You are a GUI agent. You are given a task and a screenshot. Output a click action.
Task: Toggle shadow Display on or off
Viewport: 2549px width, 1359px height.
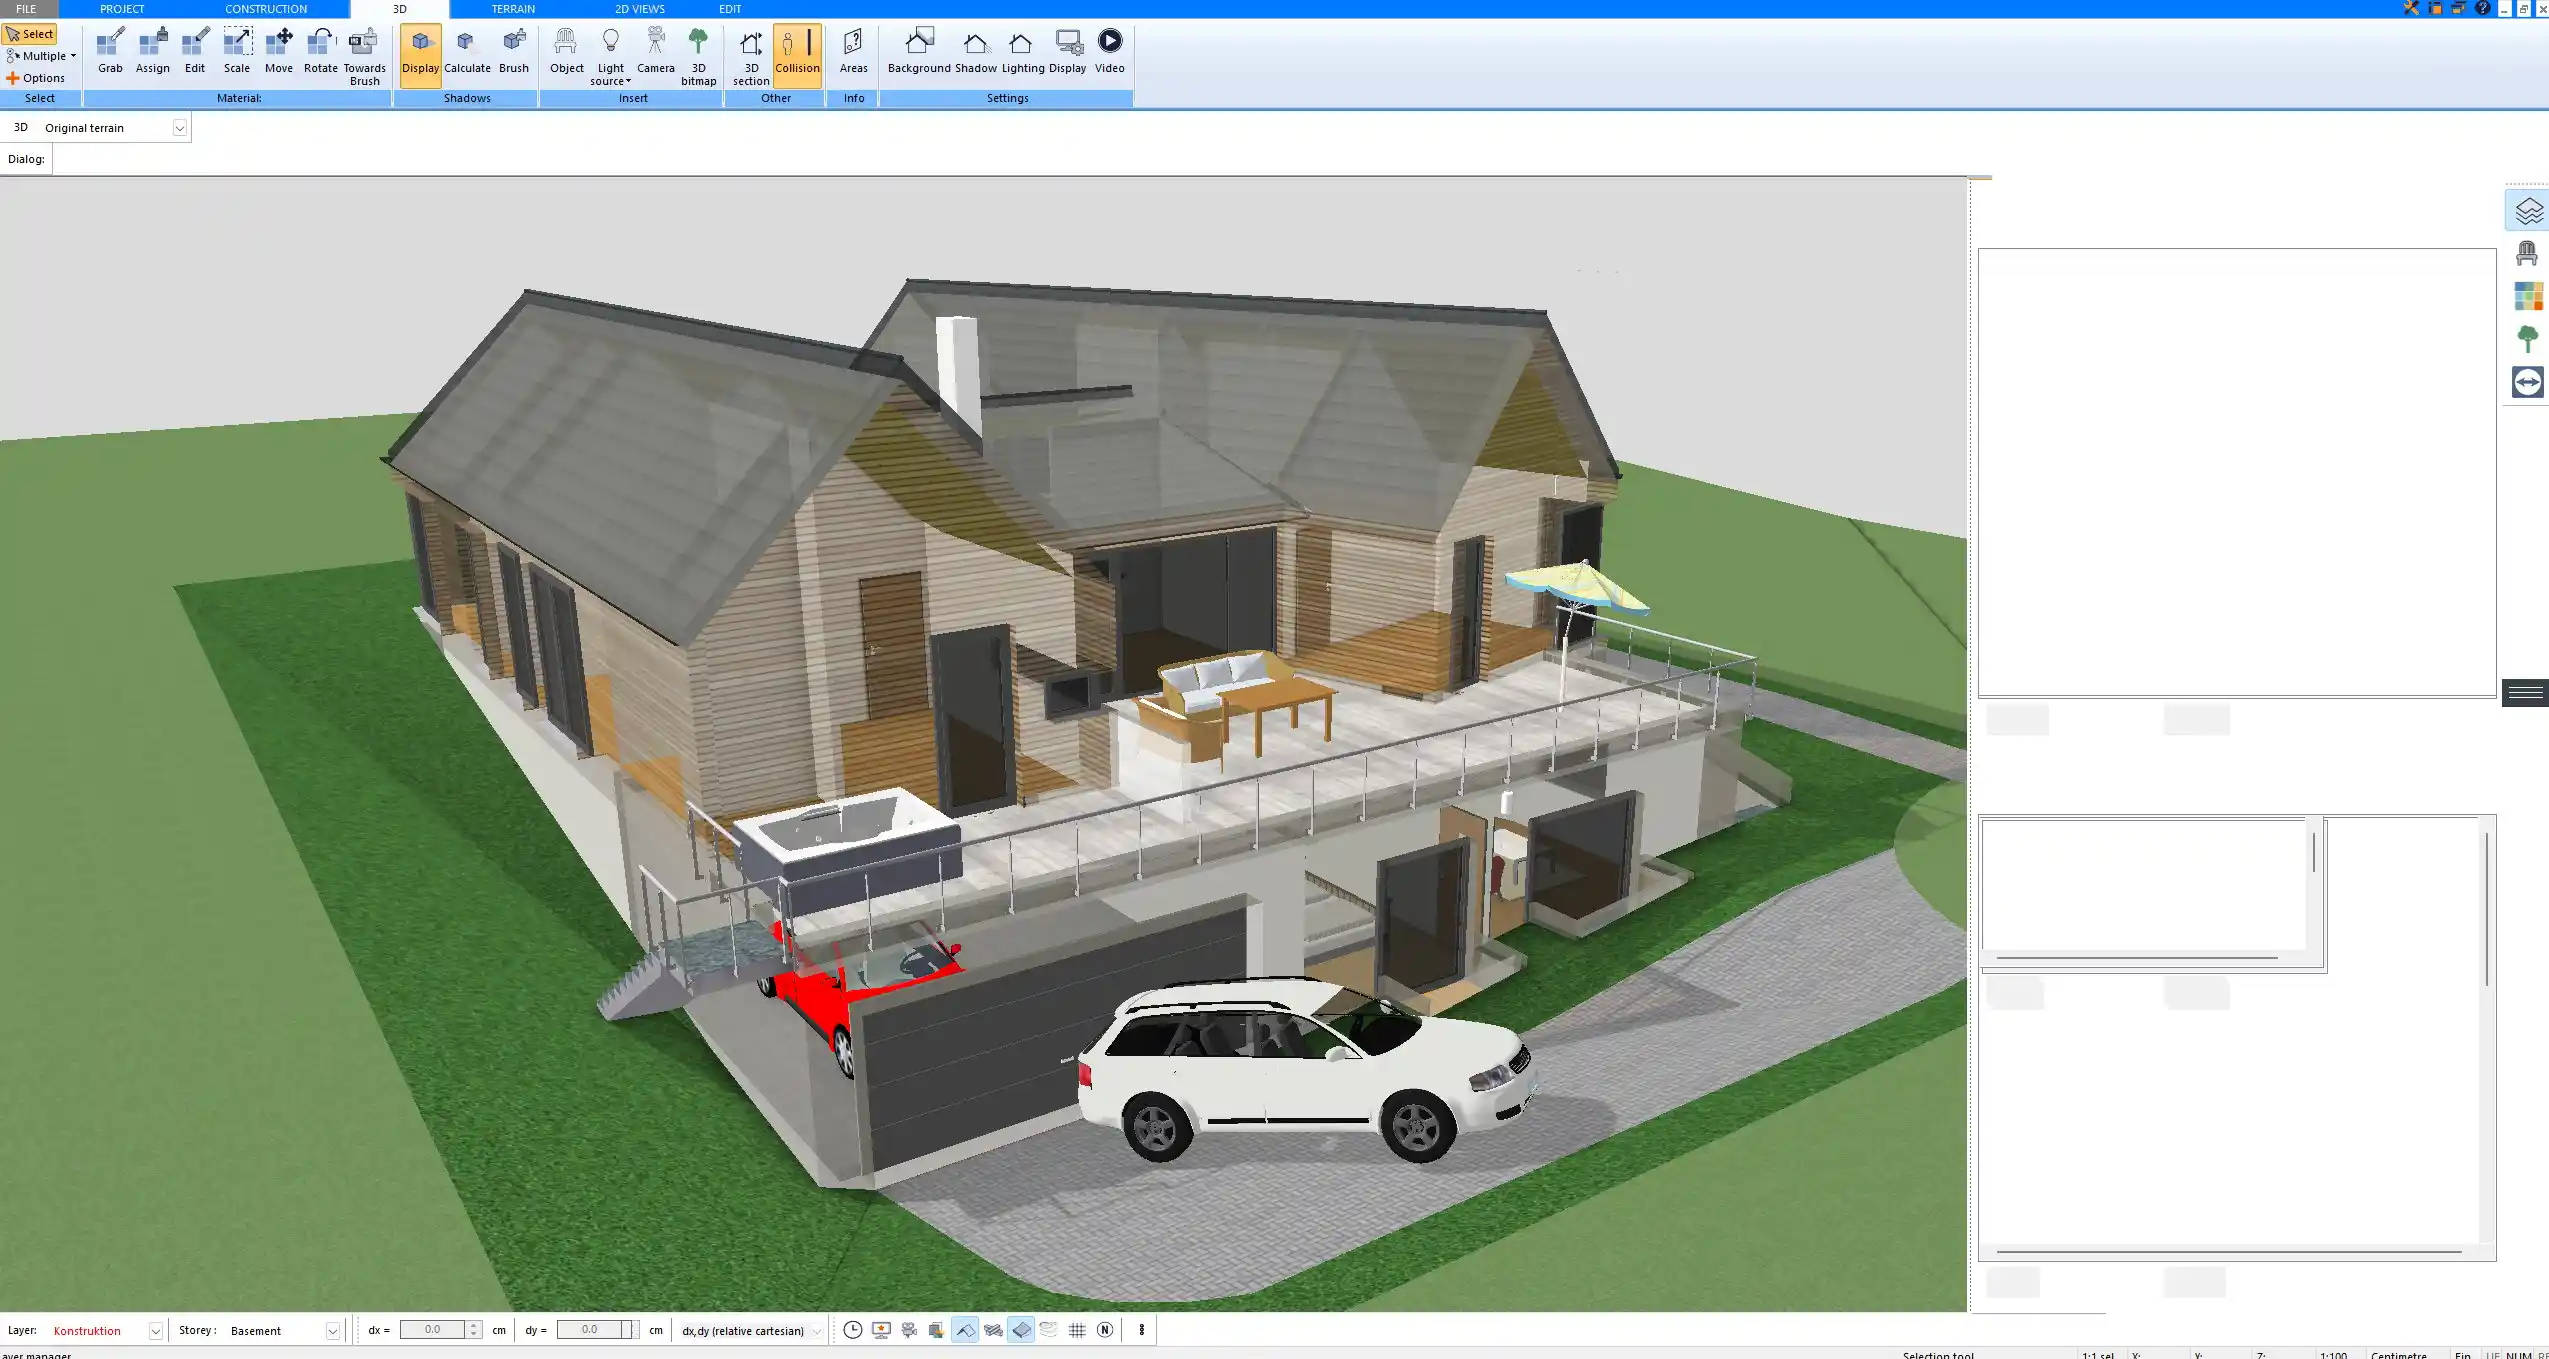pos(420,50)
